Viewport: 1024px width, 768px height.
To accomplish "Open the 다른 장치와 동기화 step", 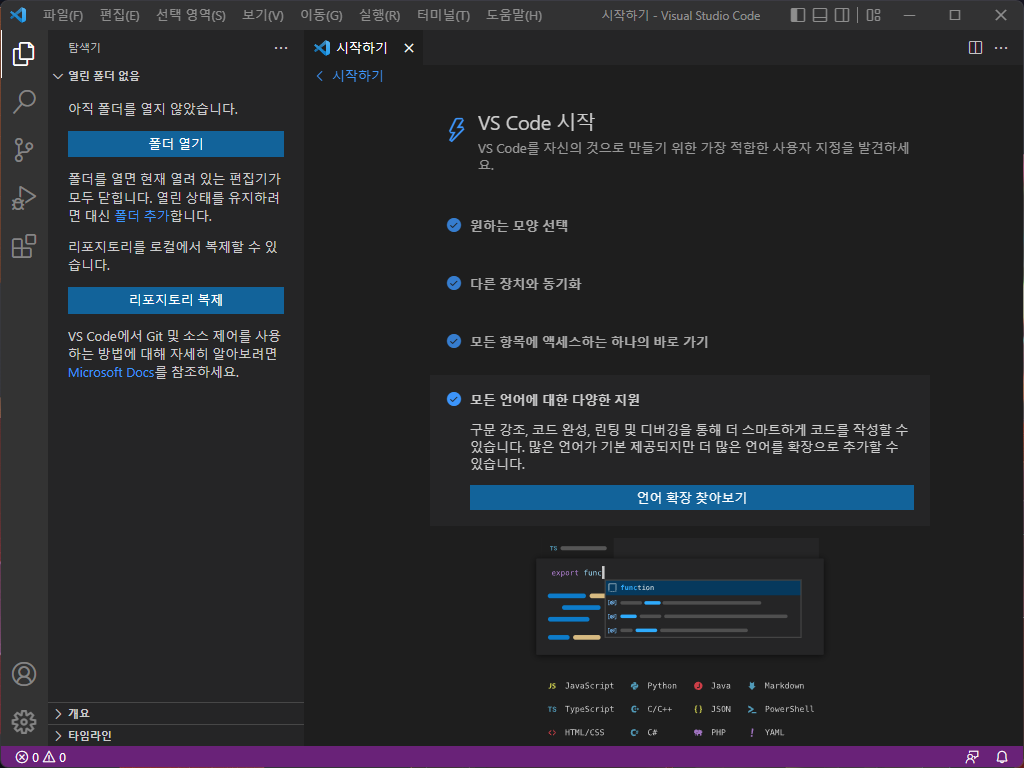I will (525, 283).
